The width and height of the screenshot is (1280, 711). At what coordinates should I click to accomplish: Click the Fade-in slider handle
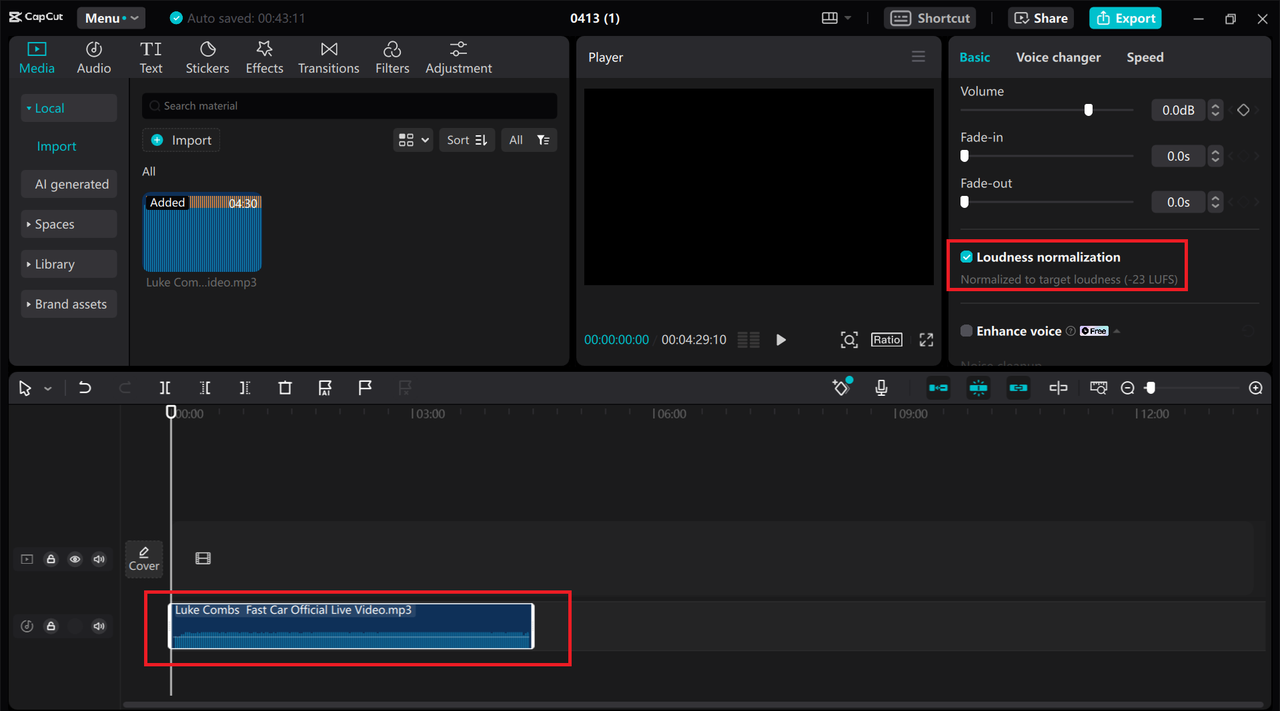964,156
